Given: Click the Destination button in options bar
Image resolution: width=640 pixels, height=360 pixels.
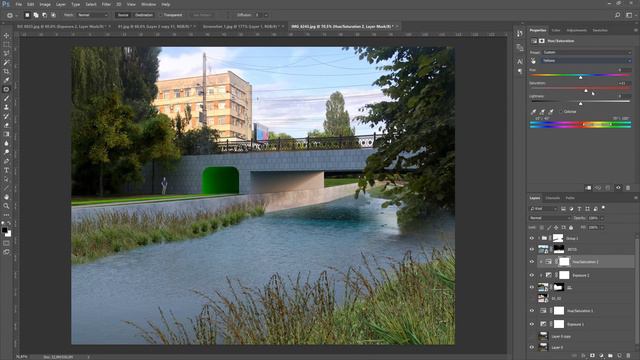Looking at the screenshot, I should [x=144, y=15].
